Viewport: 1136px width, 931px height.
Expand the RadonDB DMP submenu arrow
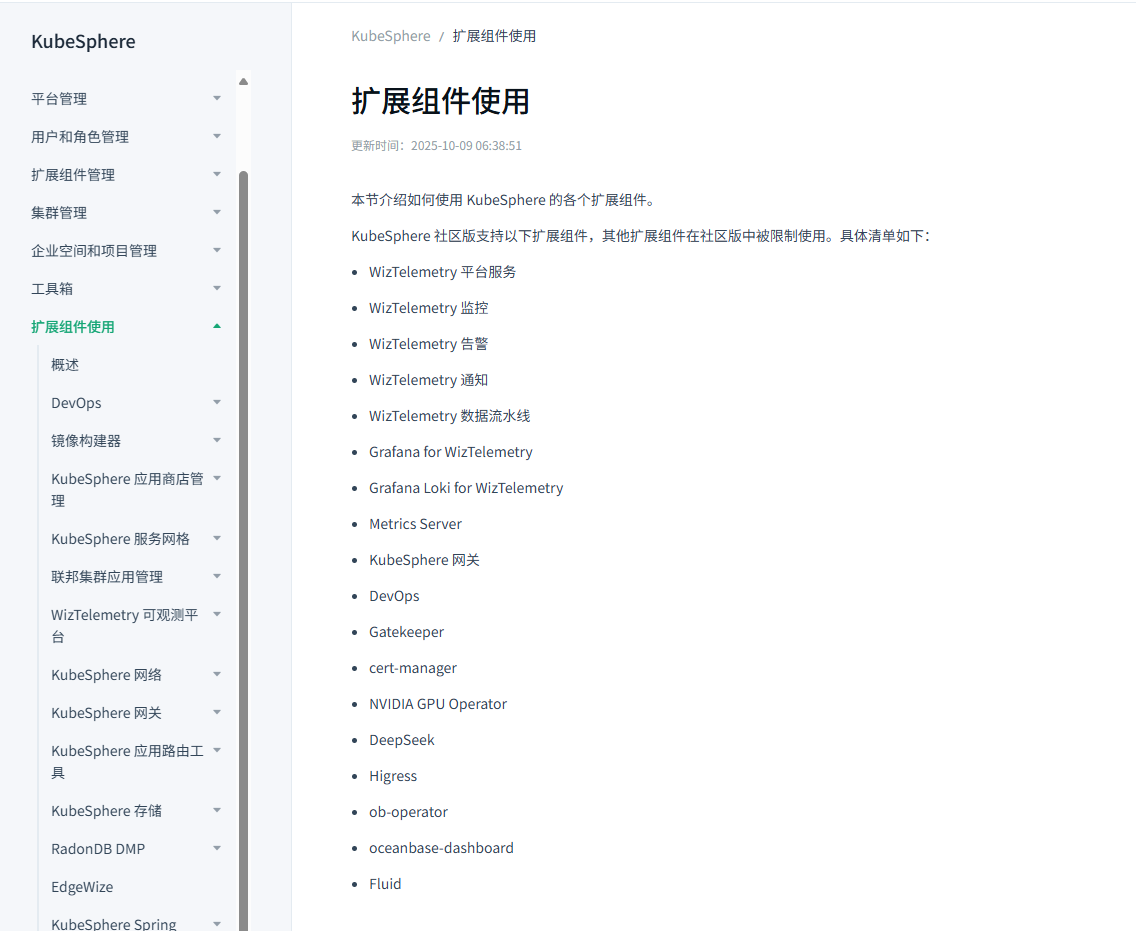pyautogui.click(x=217, y=848)
